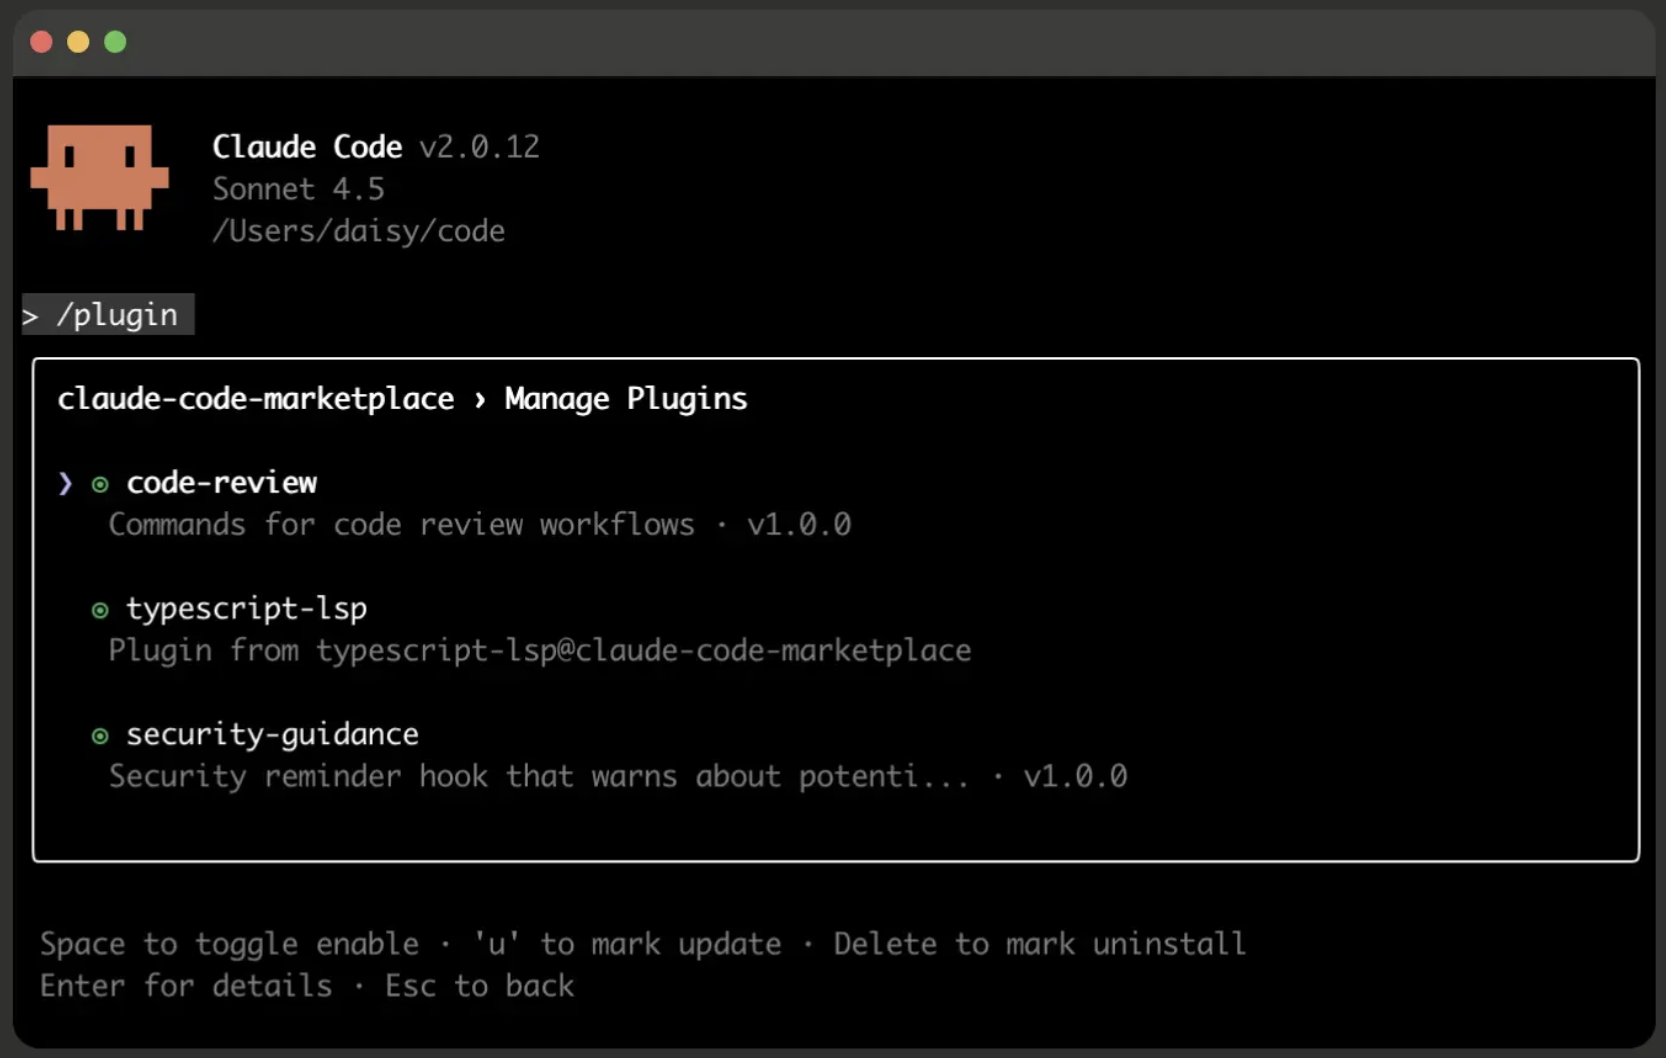Viewport: 1666px width, 1058px height.
Task: Toggle the security-guidance enabled indicator
Action: point(100,737)
